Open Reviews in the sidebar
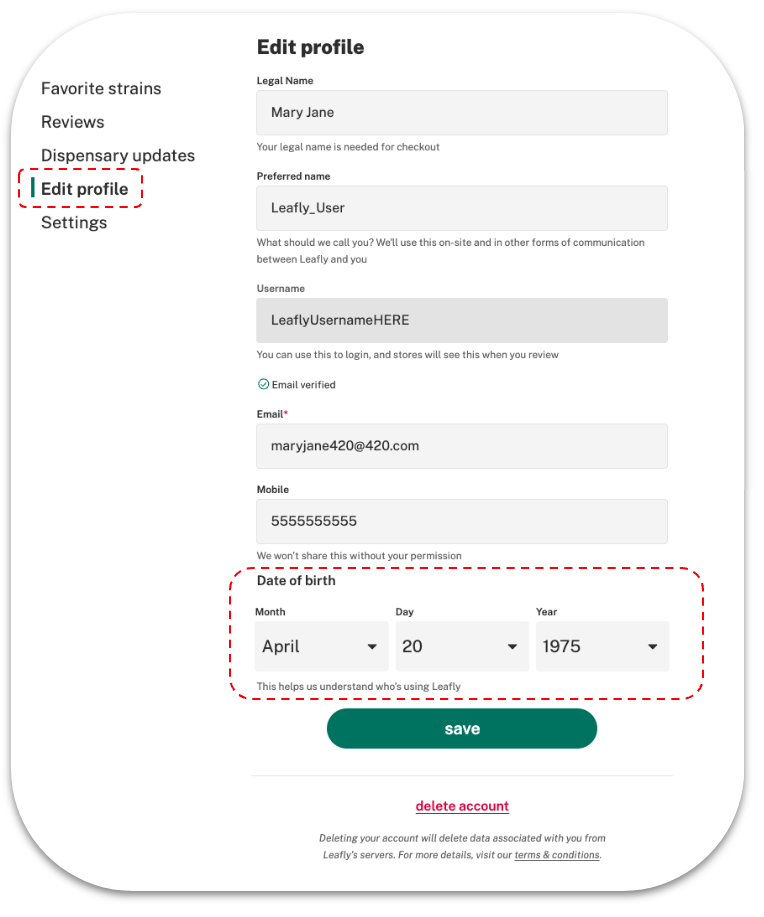This screenshot has width=764, height=917. pos(73,122)
